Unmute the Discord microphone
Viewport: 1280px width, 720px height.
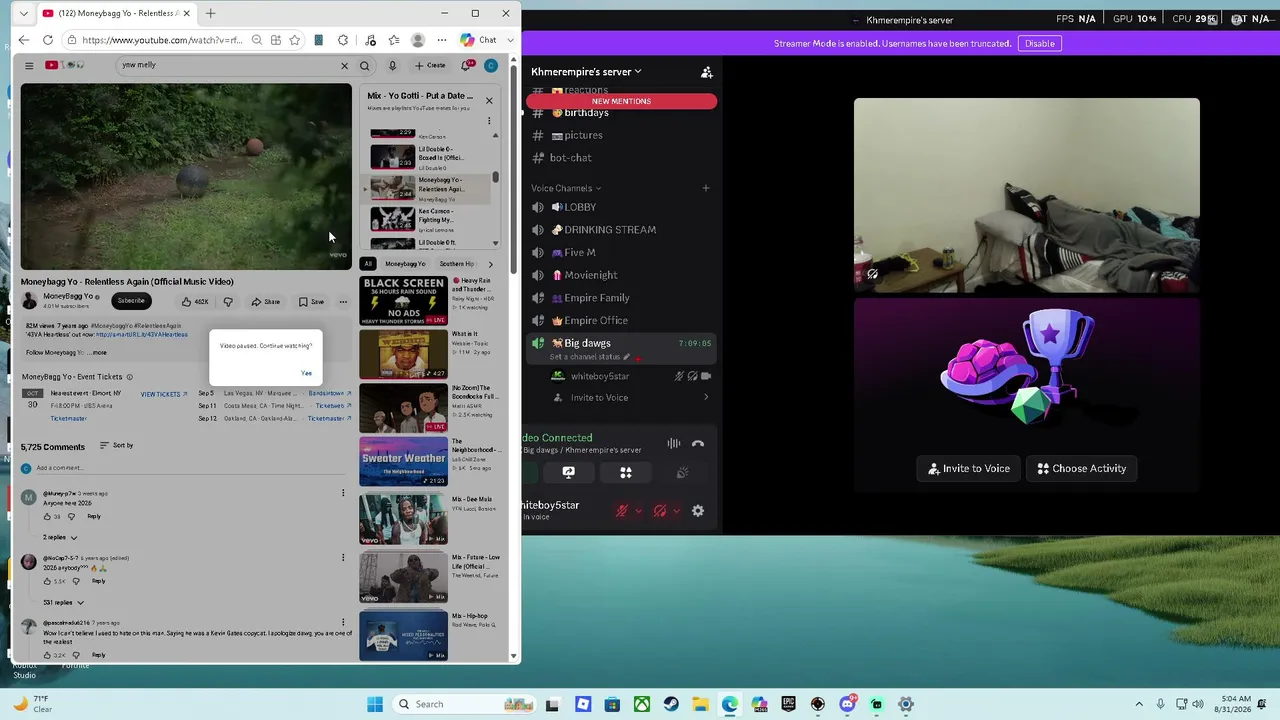pyautogui.click(x=622, y=511)
